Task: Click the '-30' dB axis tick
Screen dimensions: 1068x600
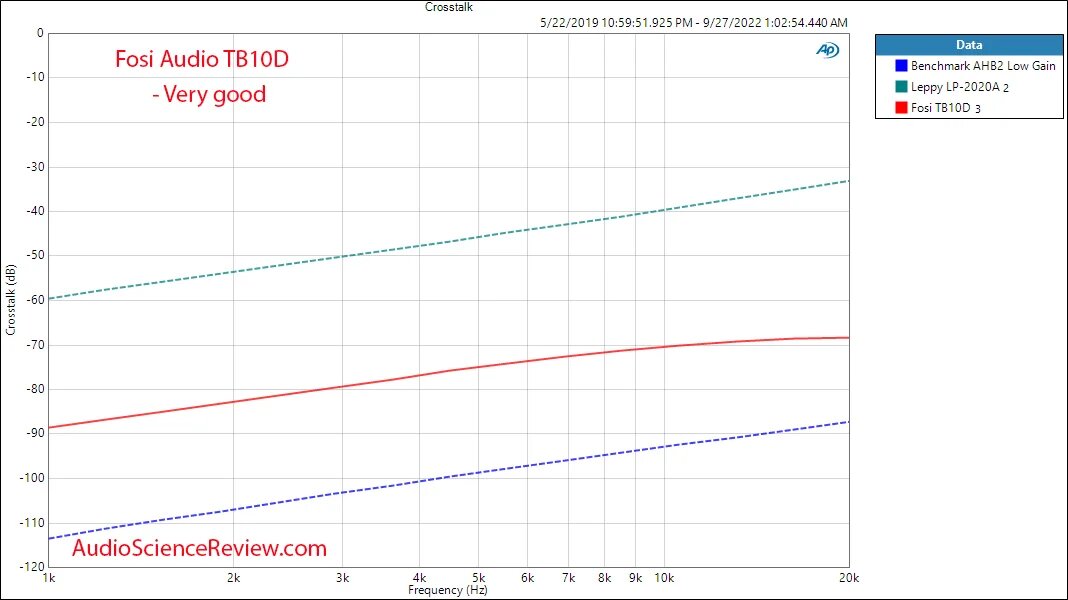Action: tap(35, 167)
